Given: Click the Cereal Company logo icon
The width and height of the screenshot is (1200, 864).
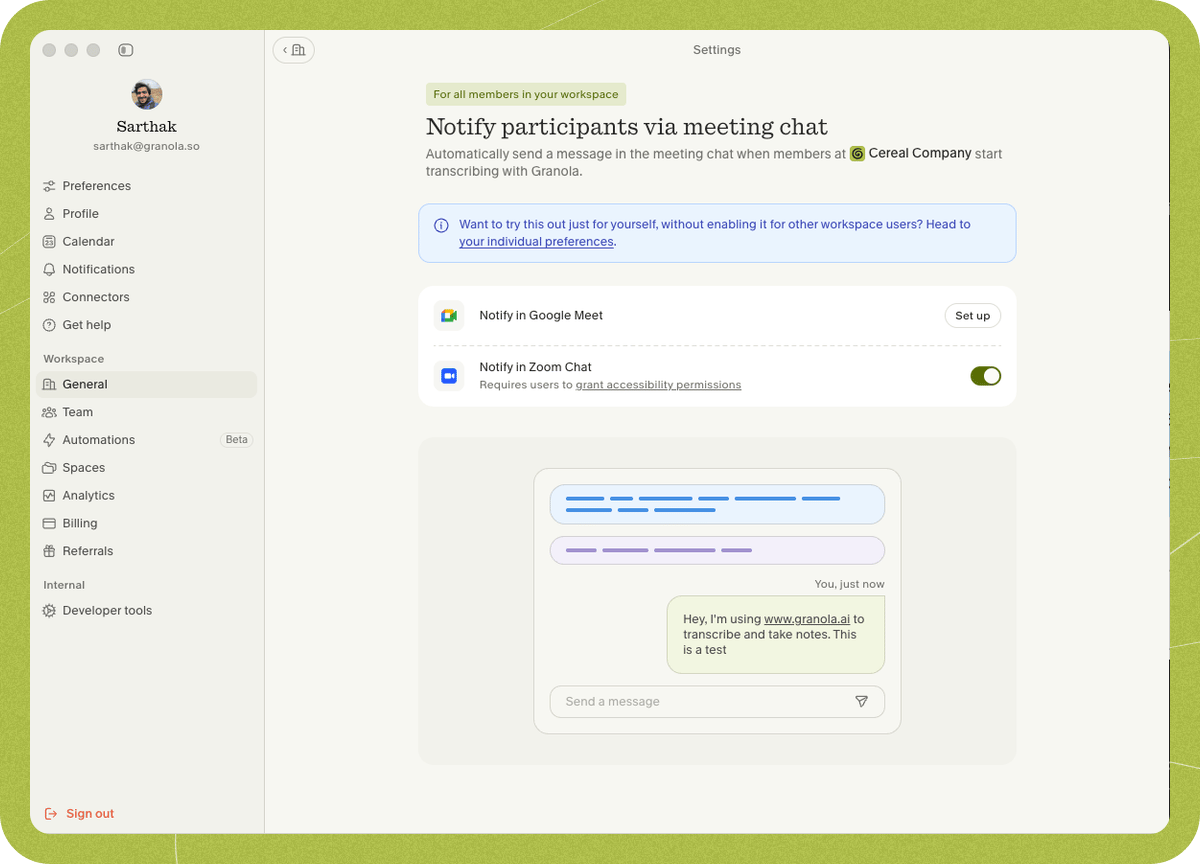Looking at the screenshot, I should tap(857, 154).
